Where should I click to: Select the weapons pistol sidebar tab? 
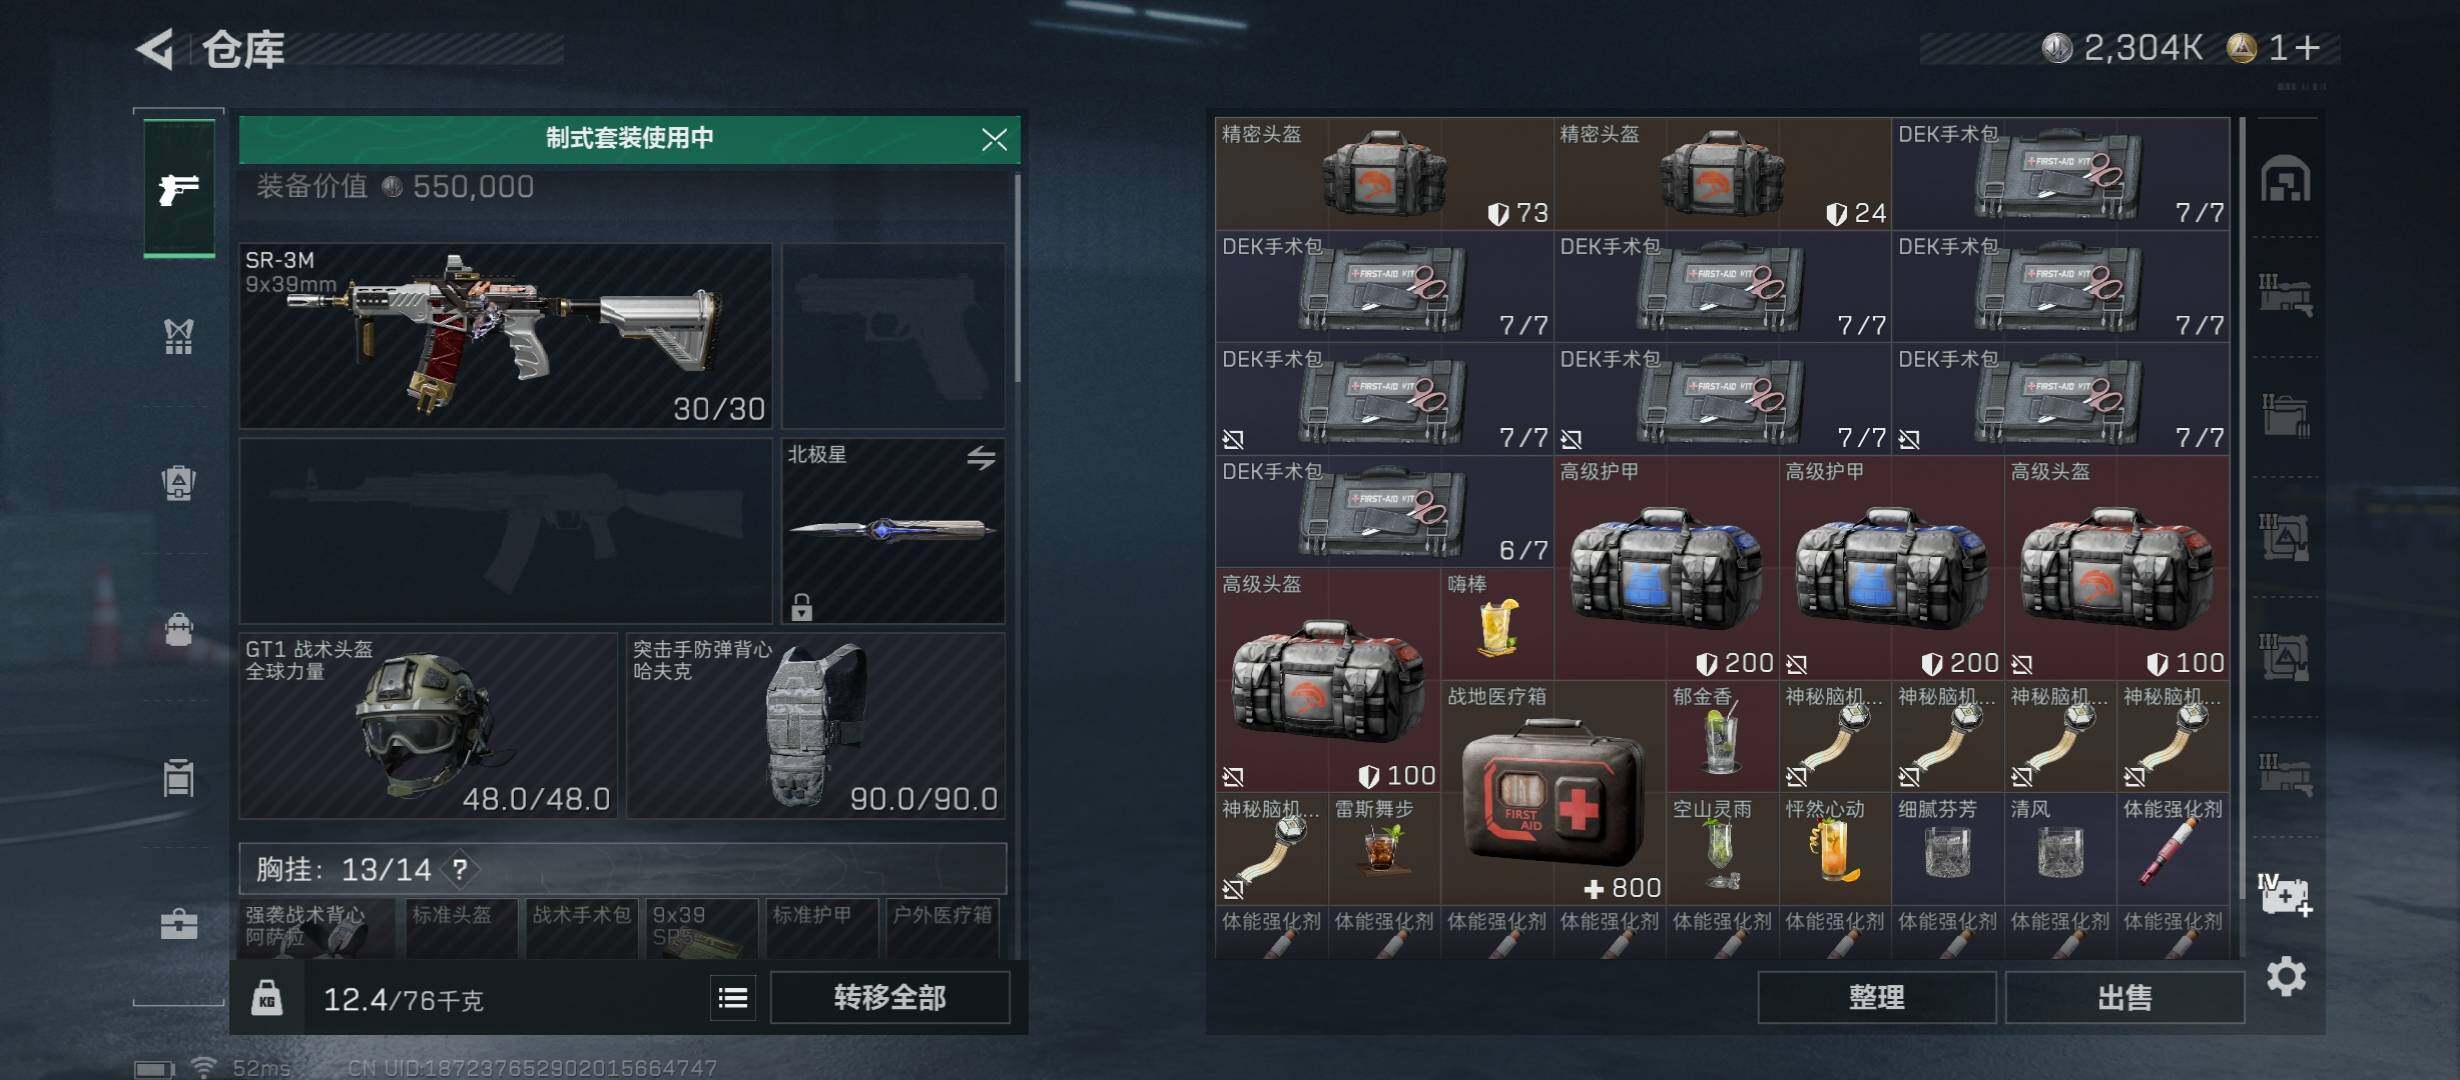tap(179, 188)
